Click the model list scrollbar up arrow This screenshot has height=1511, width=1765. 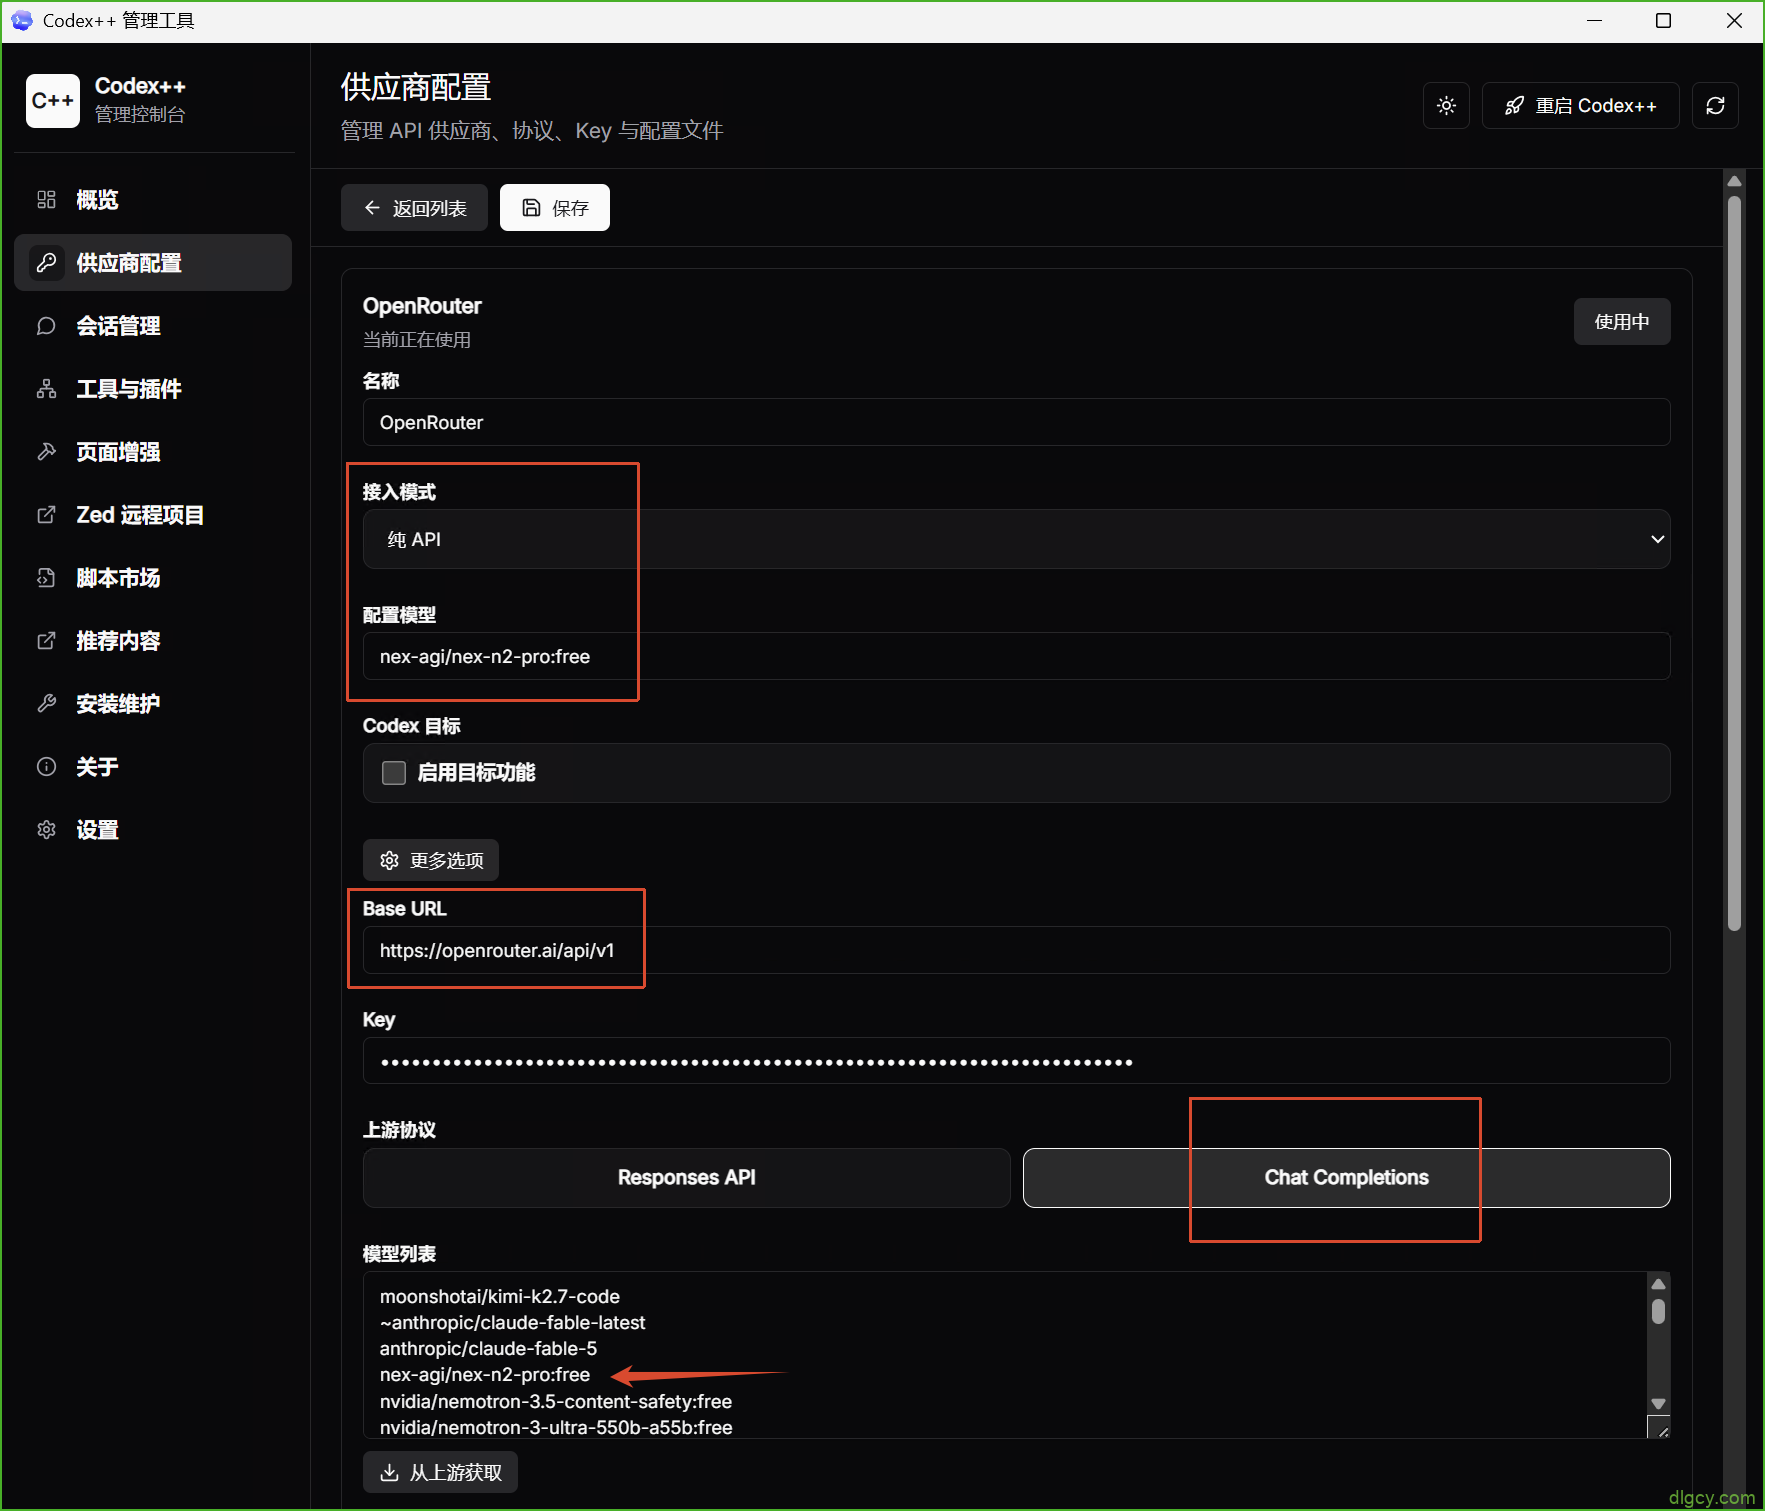[1658, 1284]
